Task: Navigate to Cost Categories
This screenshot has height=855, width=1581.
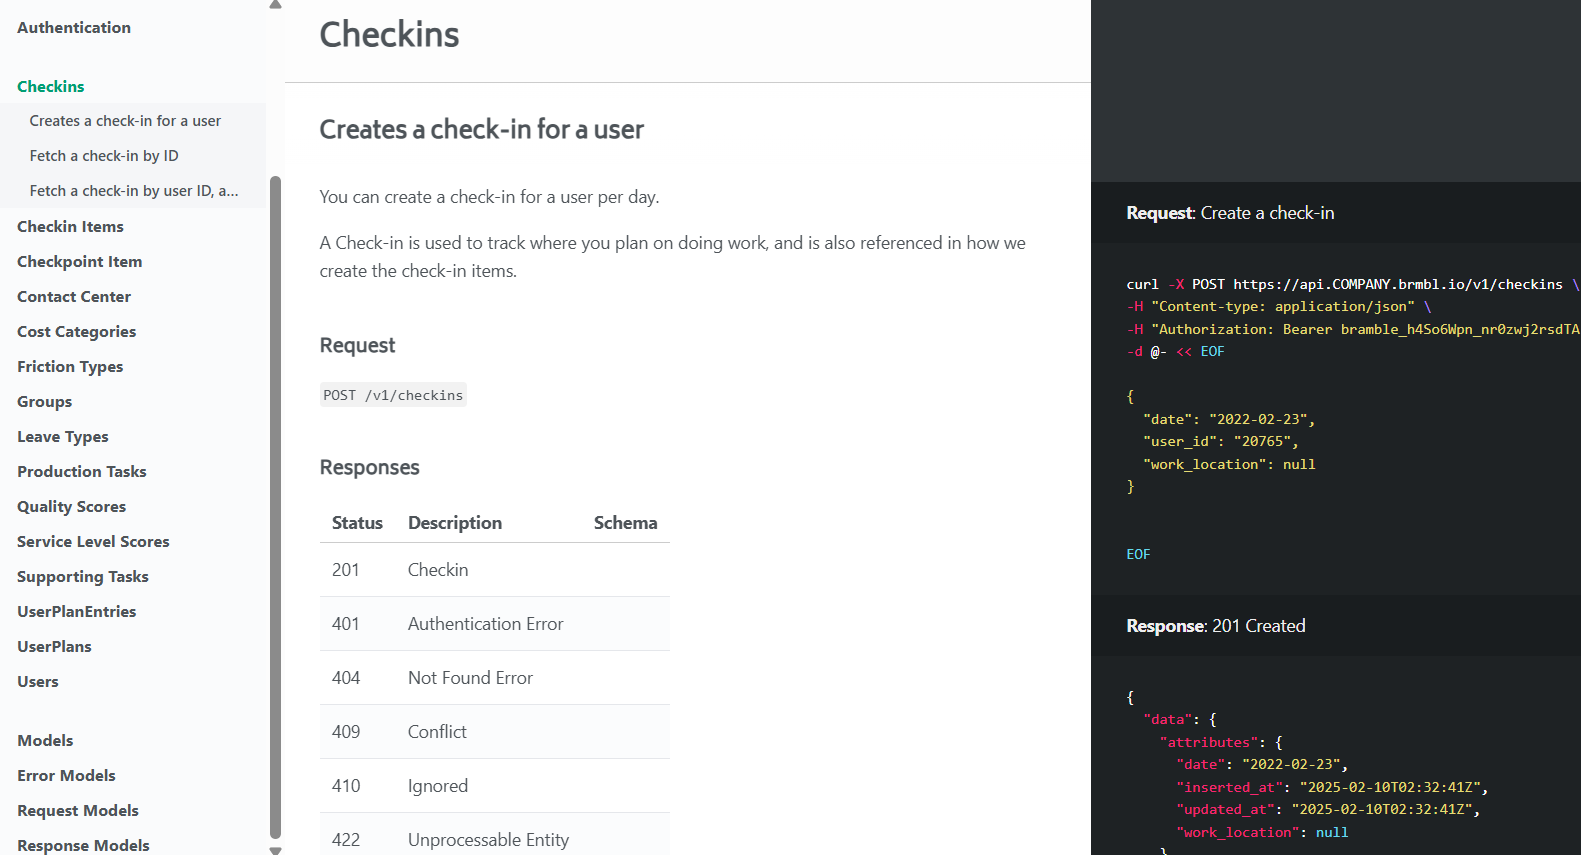Action: pyautogui.click(x=77, y=332)
